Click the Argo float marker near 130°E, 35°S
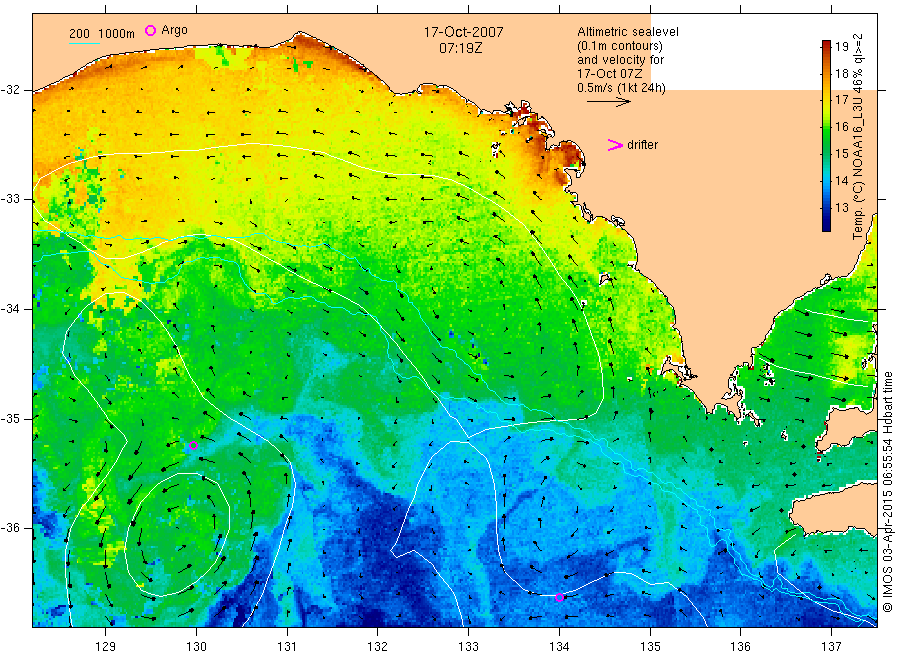Image resolution: width=900 pixels, height=660 pixels. [x=193, y=445]
